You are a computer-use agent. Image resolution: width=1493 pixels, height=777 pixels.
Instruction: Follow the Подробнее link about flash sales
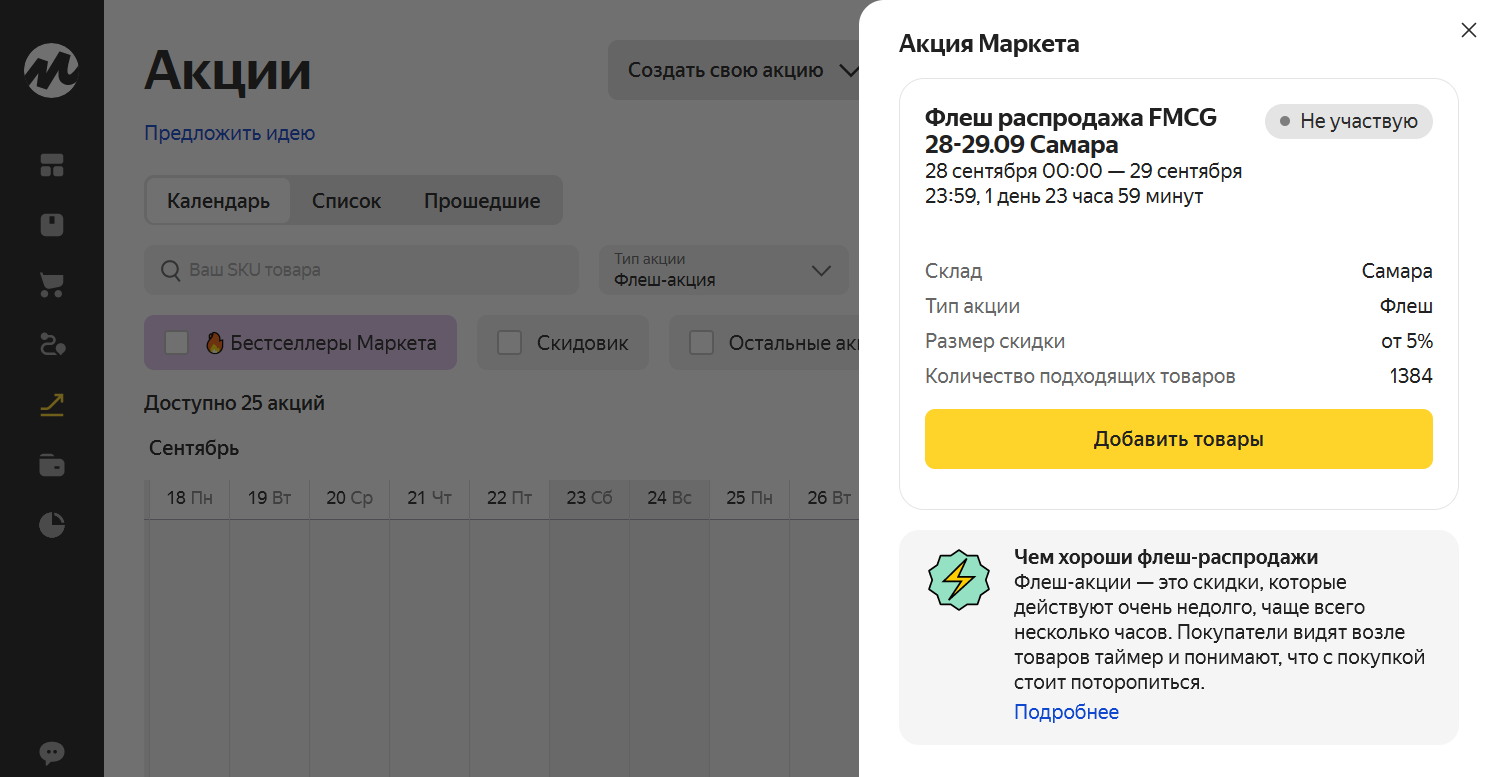(1066, 712)
